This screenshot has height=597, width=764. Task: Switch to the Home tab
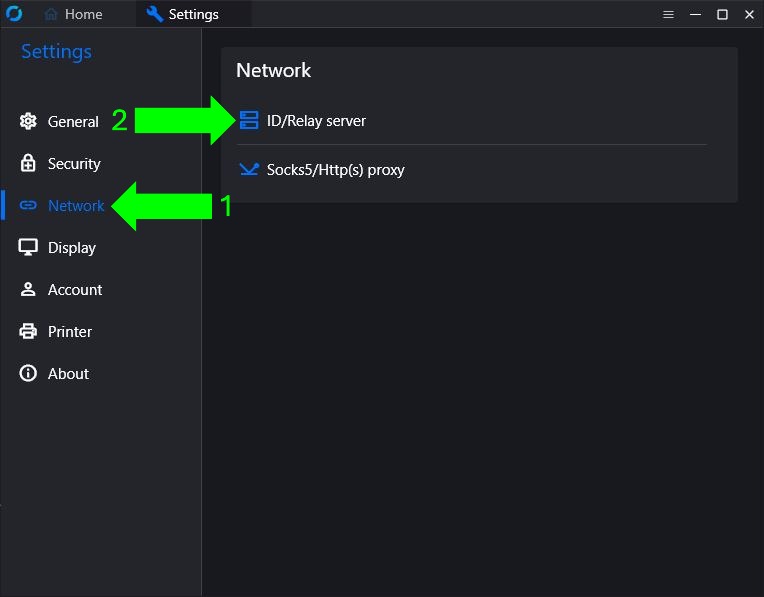pyautogui.click(x=73, y=14)
